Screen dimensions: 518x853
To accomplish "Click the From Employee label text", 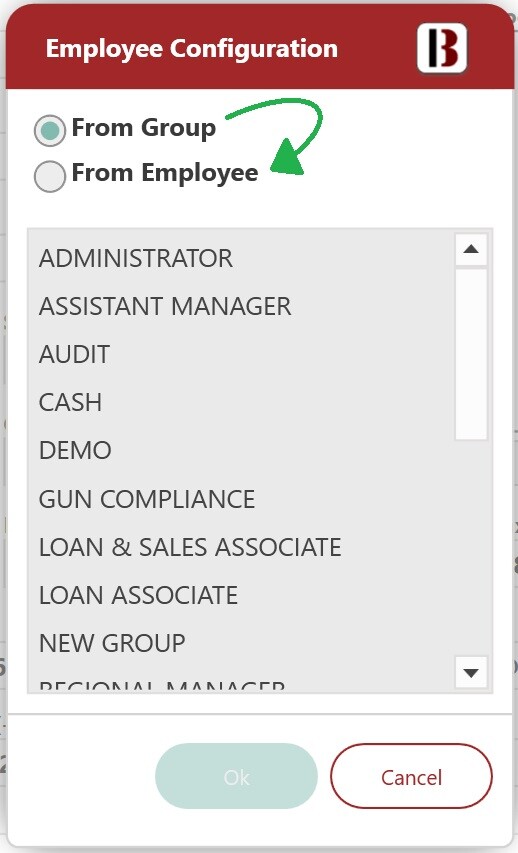I will [165, 174].
